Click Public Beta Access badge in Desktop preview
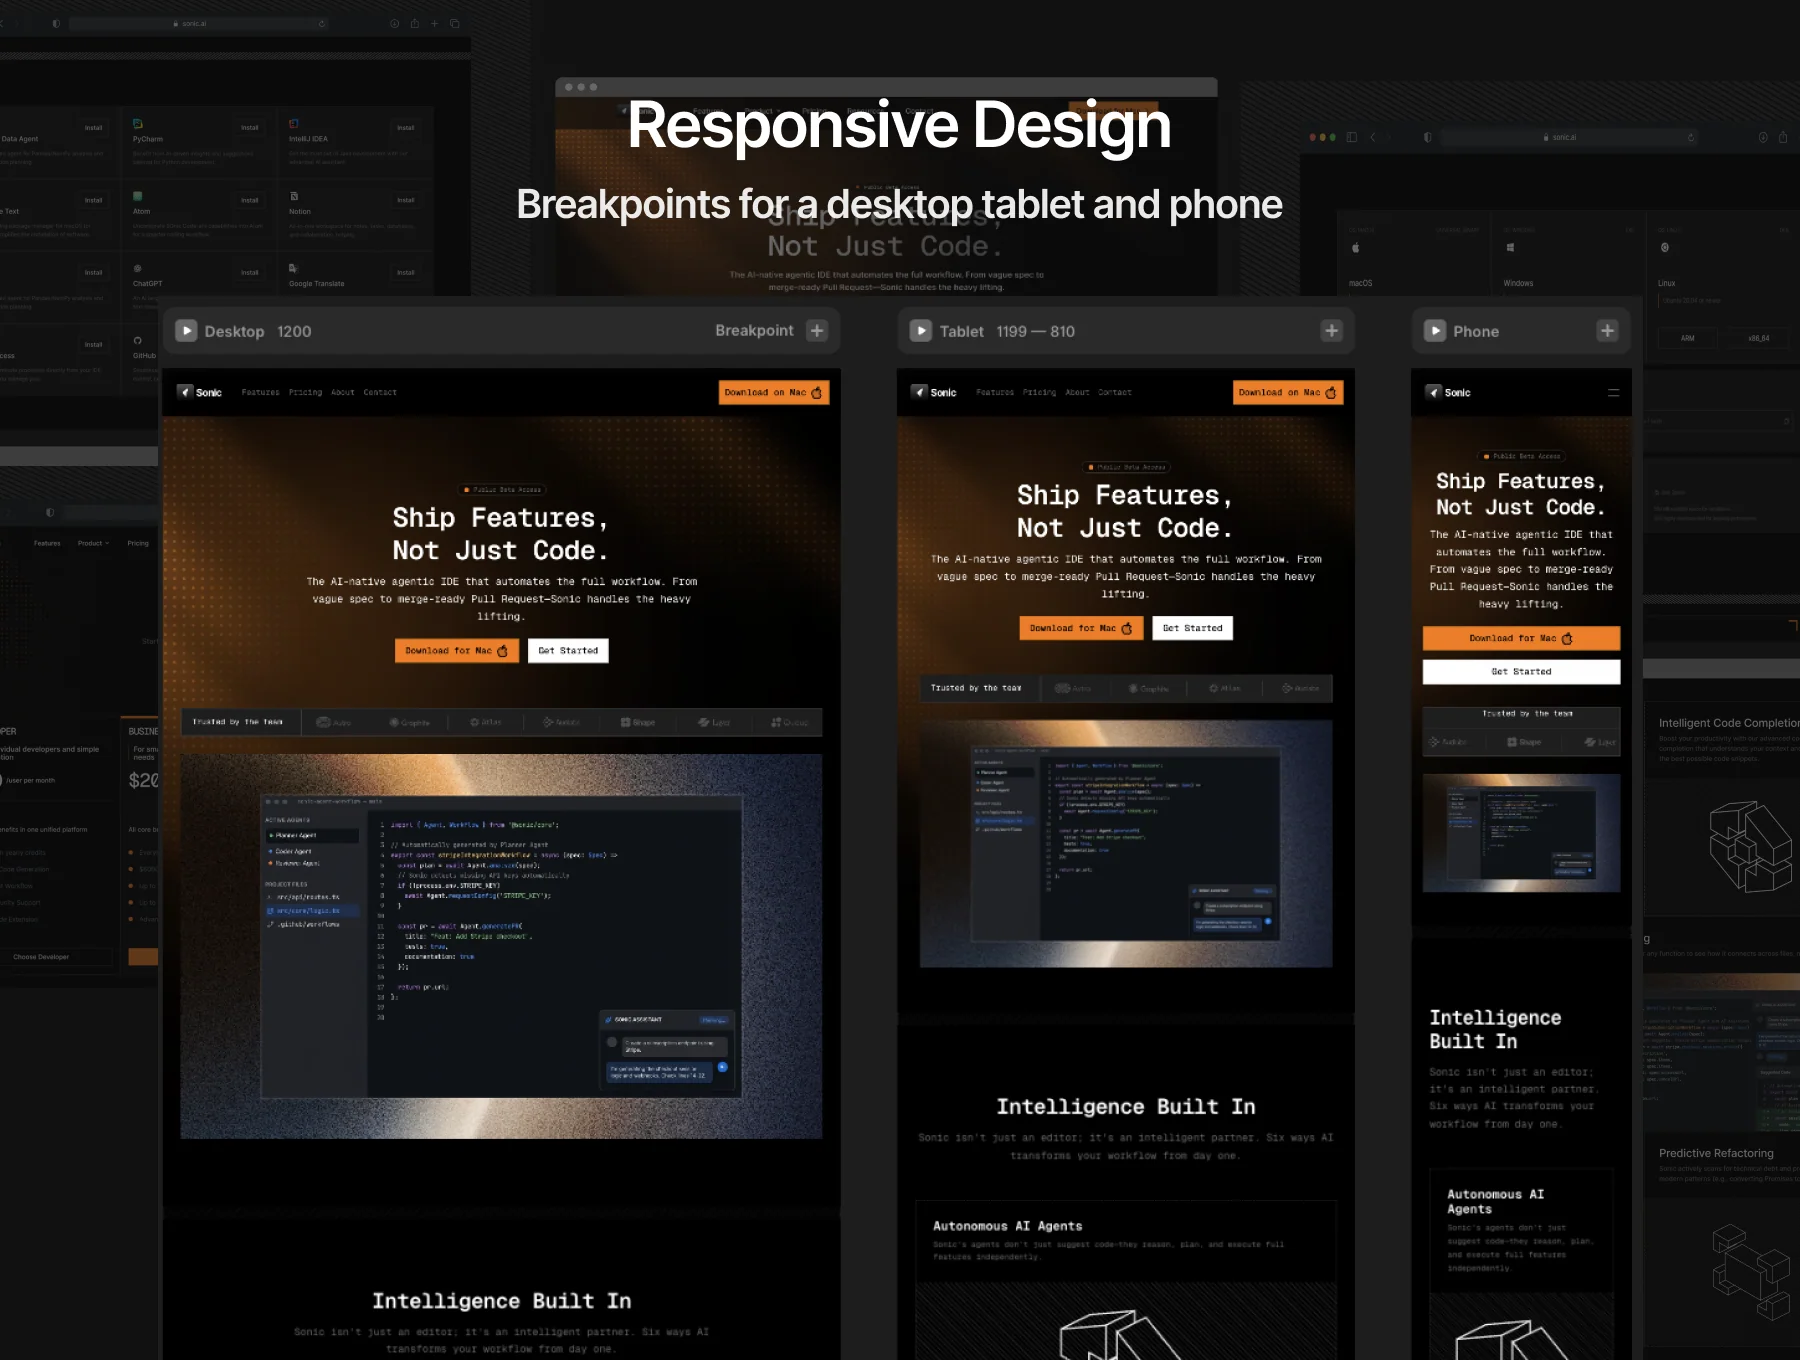Viewport: 1800px width, 1360px height. [x=503, y=490]
